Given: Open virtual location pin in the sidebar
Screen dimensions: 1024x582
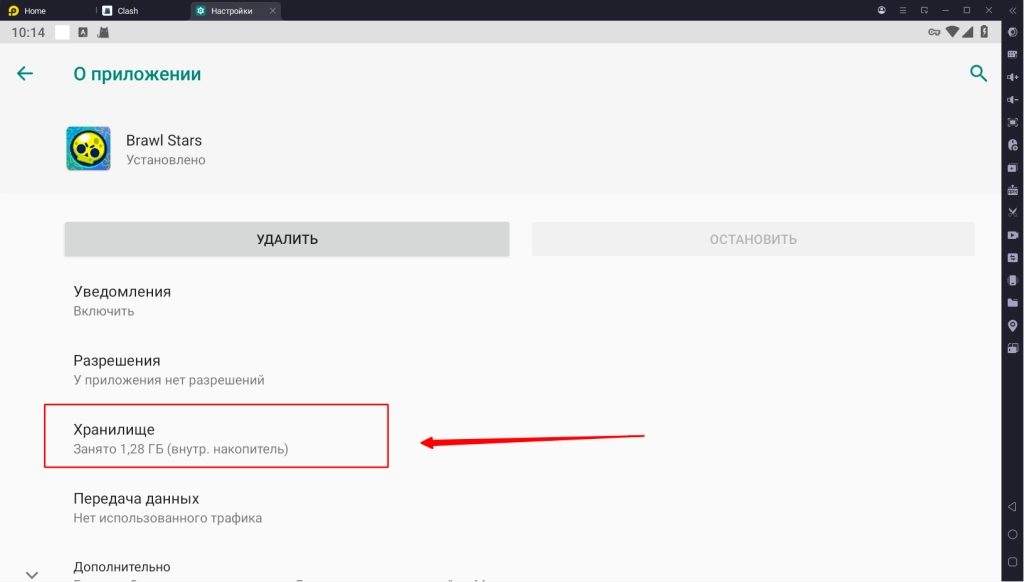Looking at the screenshot, I should pos(1012,325).
